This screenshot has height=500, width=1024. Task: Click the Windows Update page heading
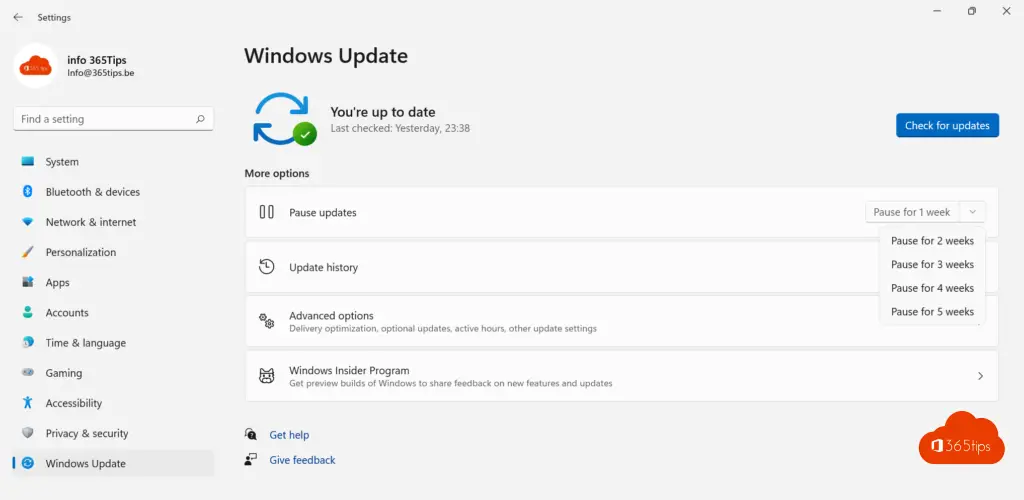tap(326, 55)
